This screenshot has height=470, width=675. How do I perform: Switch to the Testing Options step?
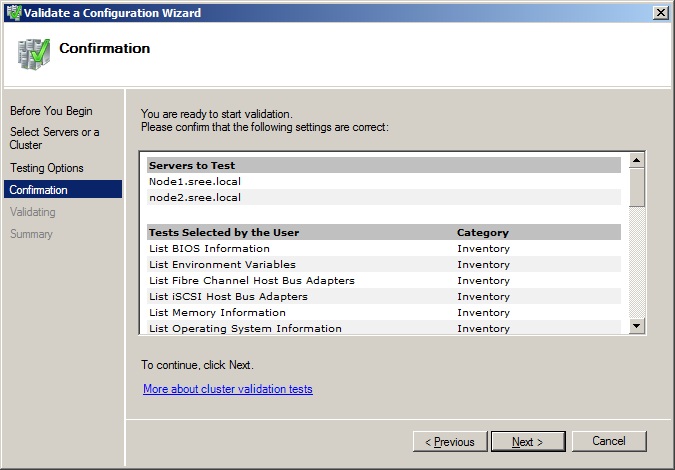pyautogui.click(x=47, y=168)
